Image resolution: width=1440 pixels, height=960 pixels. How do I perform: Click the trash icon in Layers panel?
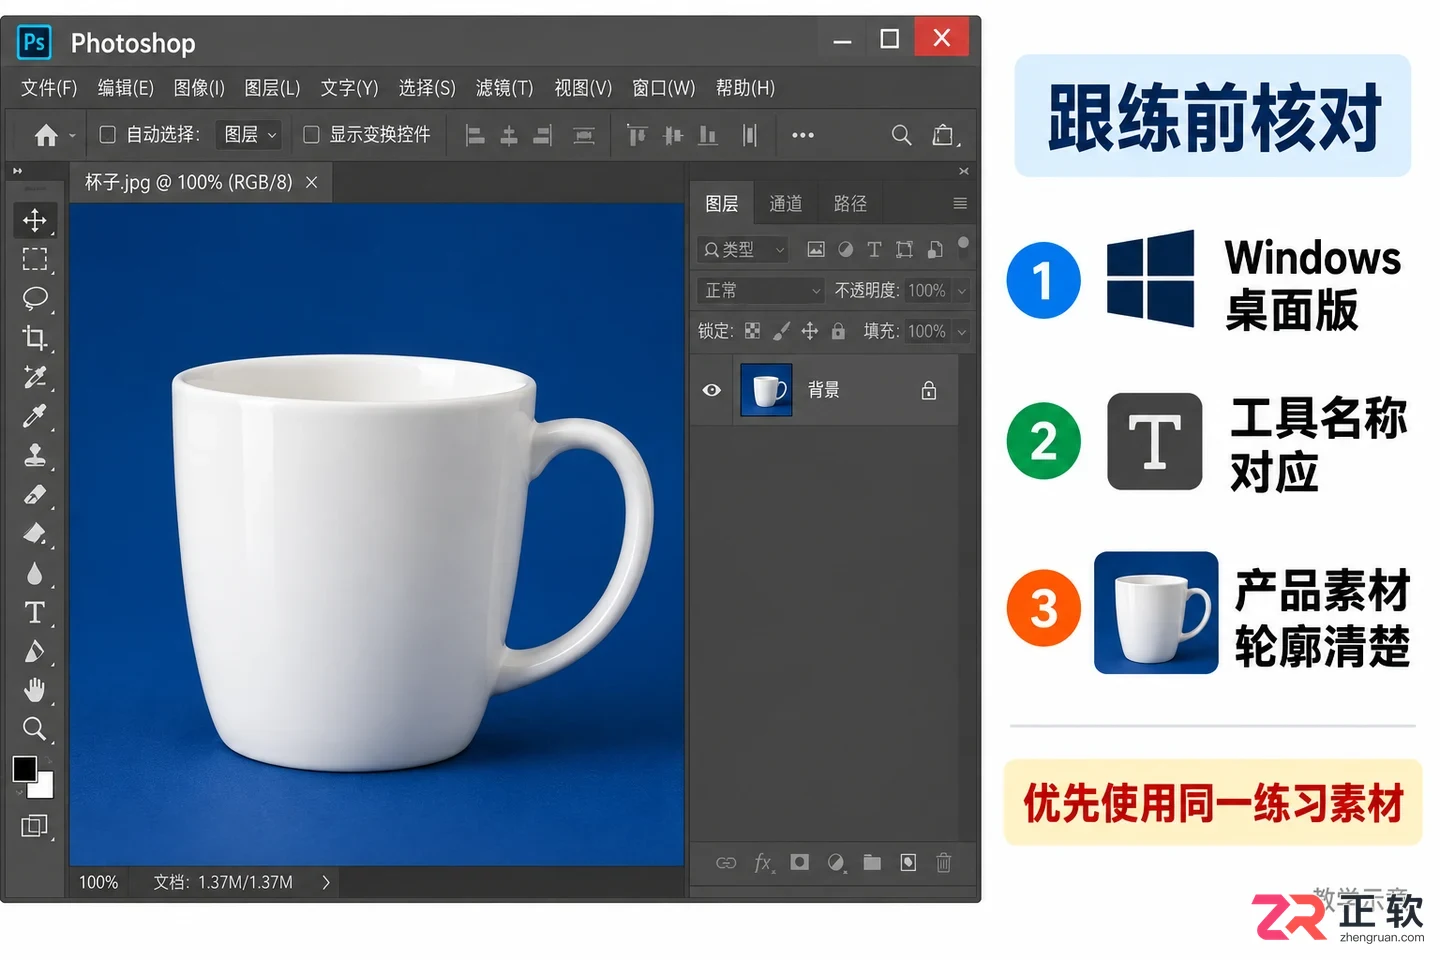pyautogui.click(x=943, y=862)
